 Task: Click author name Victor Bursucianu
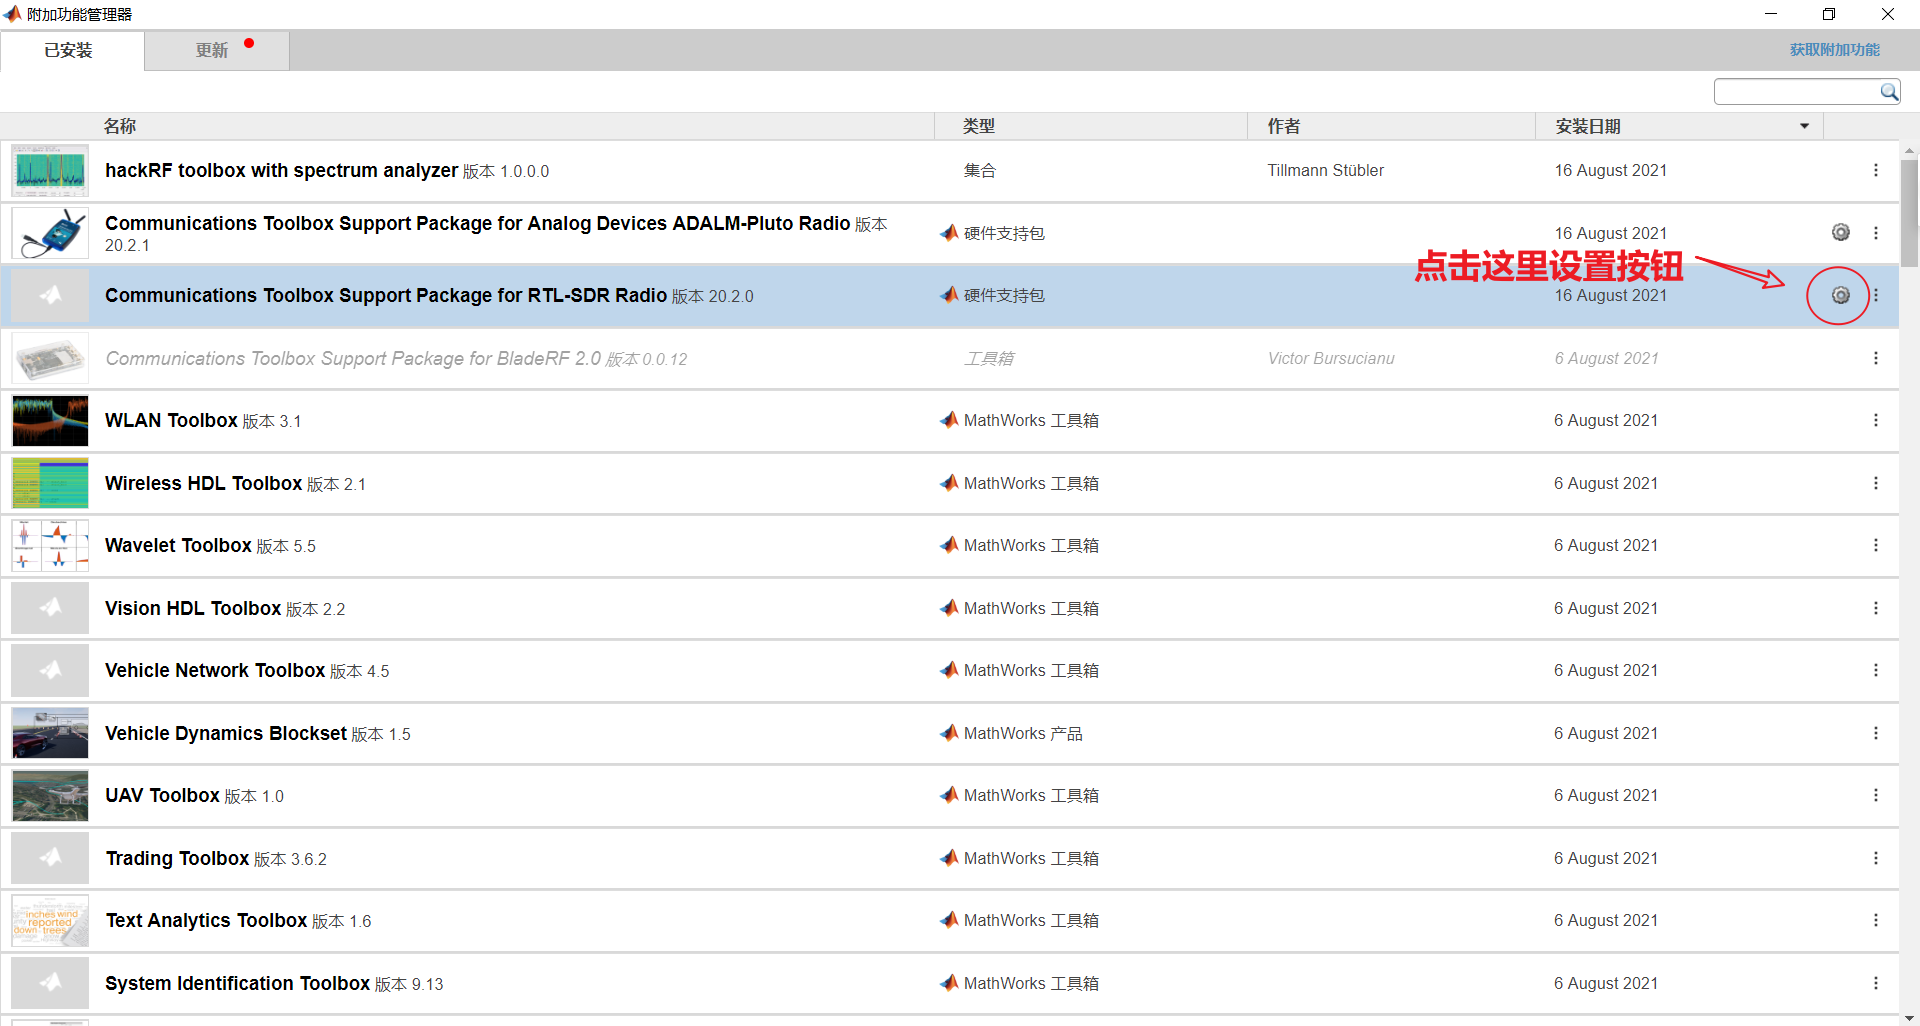(x=1331, y=358)
